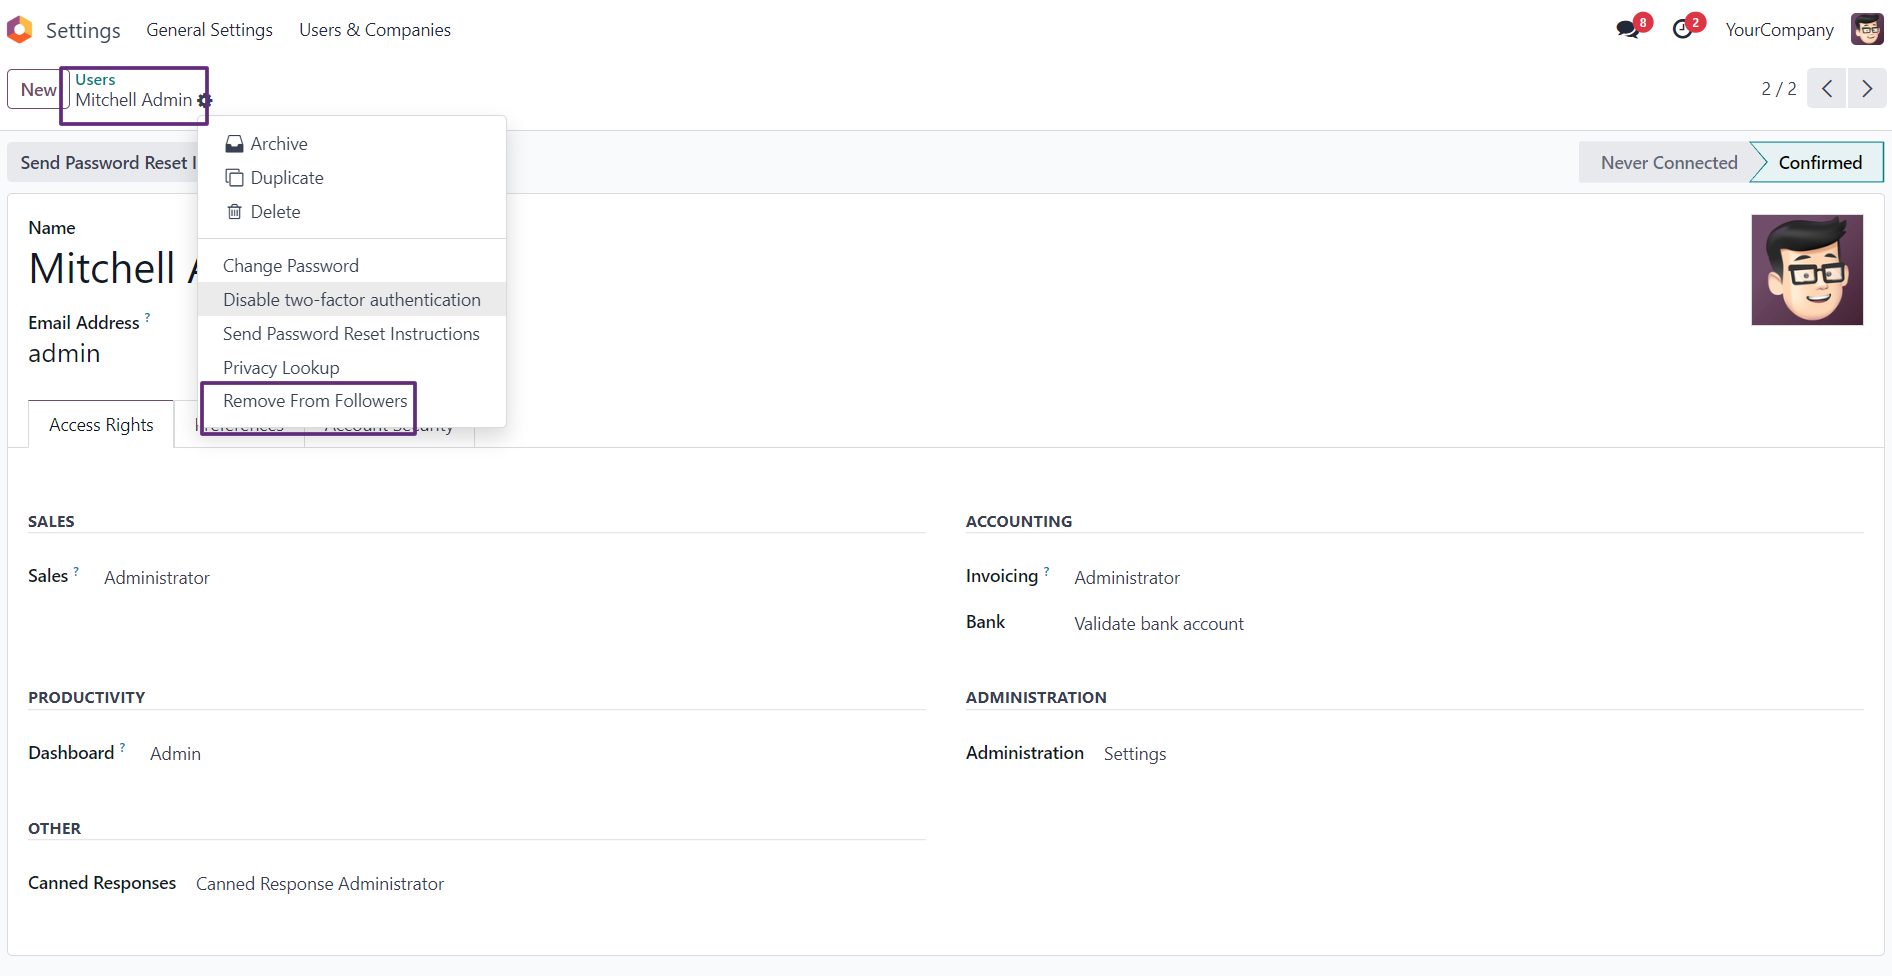Click the Delete trash icon

(x=234, y=212)
